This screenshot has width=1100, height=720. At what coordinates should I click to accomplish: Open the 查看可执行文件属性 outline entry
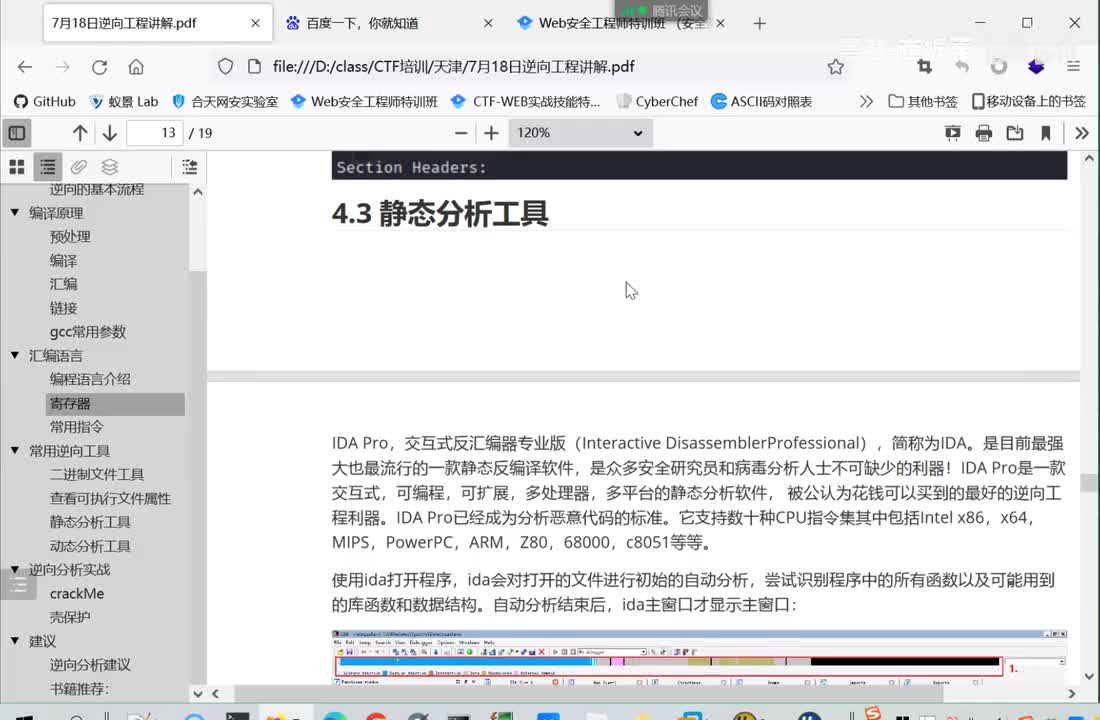pyautogui.click(x=110, y=498)
